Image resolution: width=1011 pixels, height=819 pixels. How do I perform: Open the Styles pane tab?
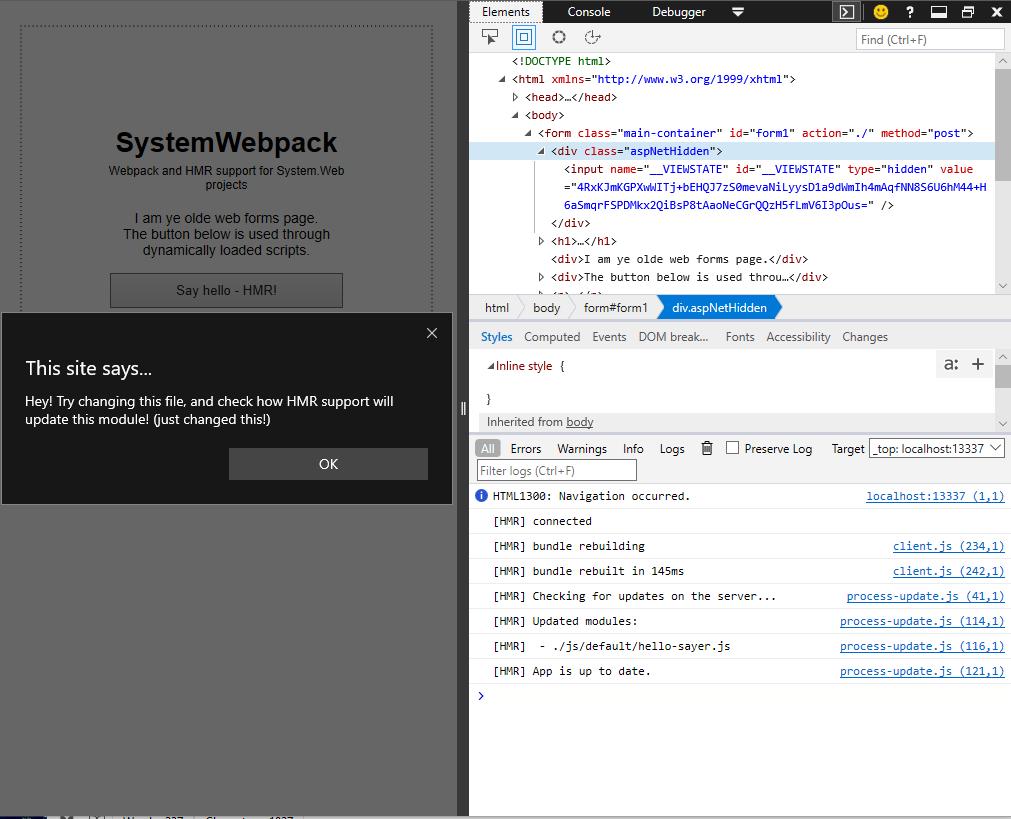(x=496, y=337)
